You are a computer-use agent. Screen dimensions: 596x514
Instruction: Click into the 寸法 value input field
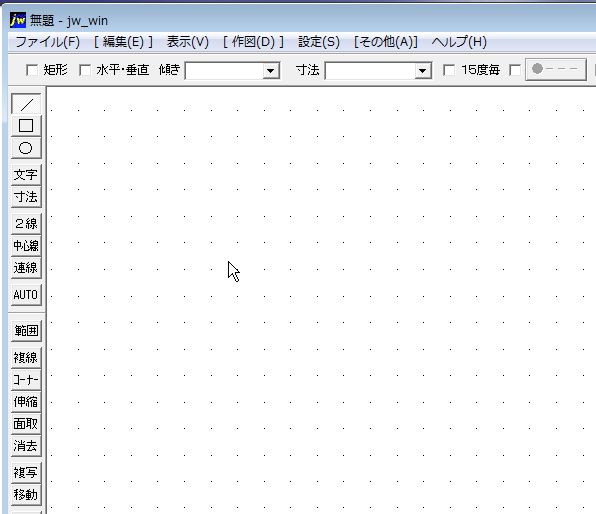370,71
